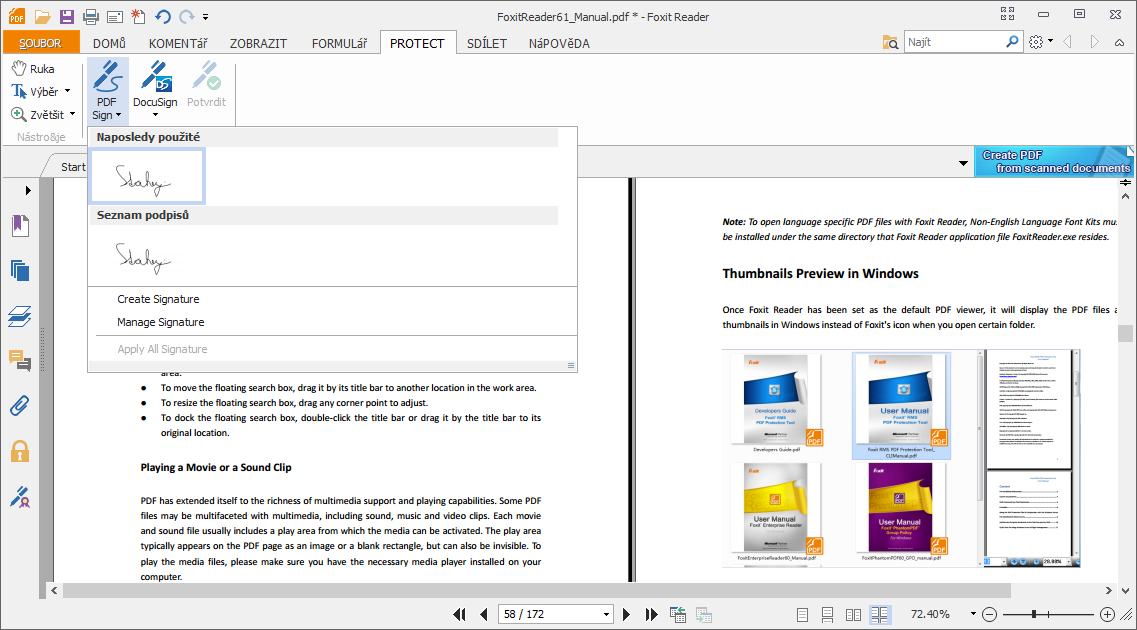Open the NÁPOVĚDA help tab
1137x630 pixels.
pos(559,43)
